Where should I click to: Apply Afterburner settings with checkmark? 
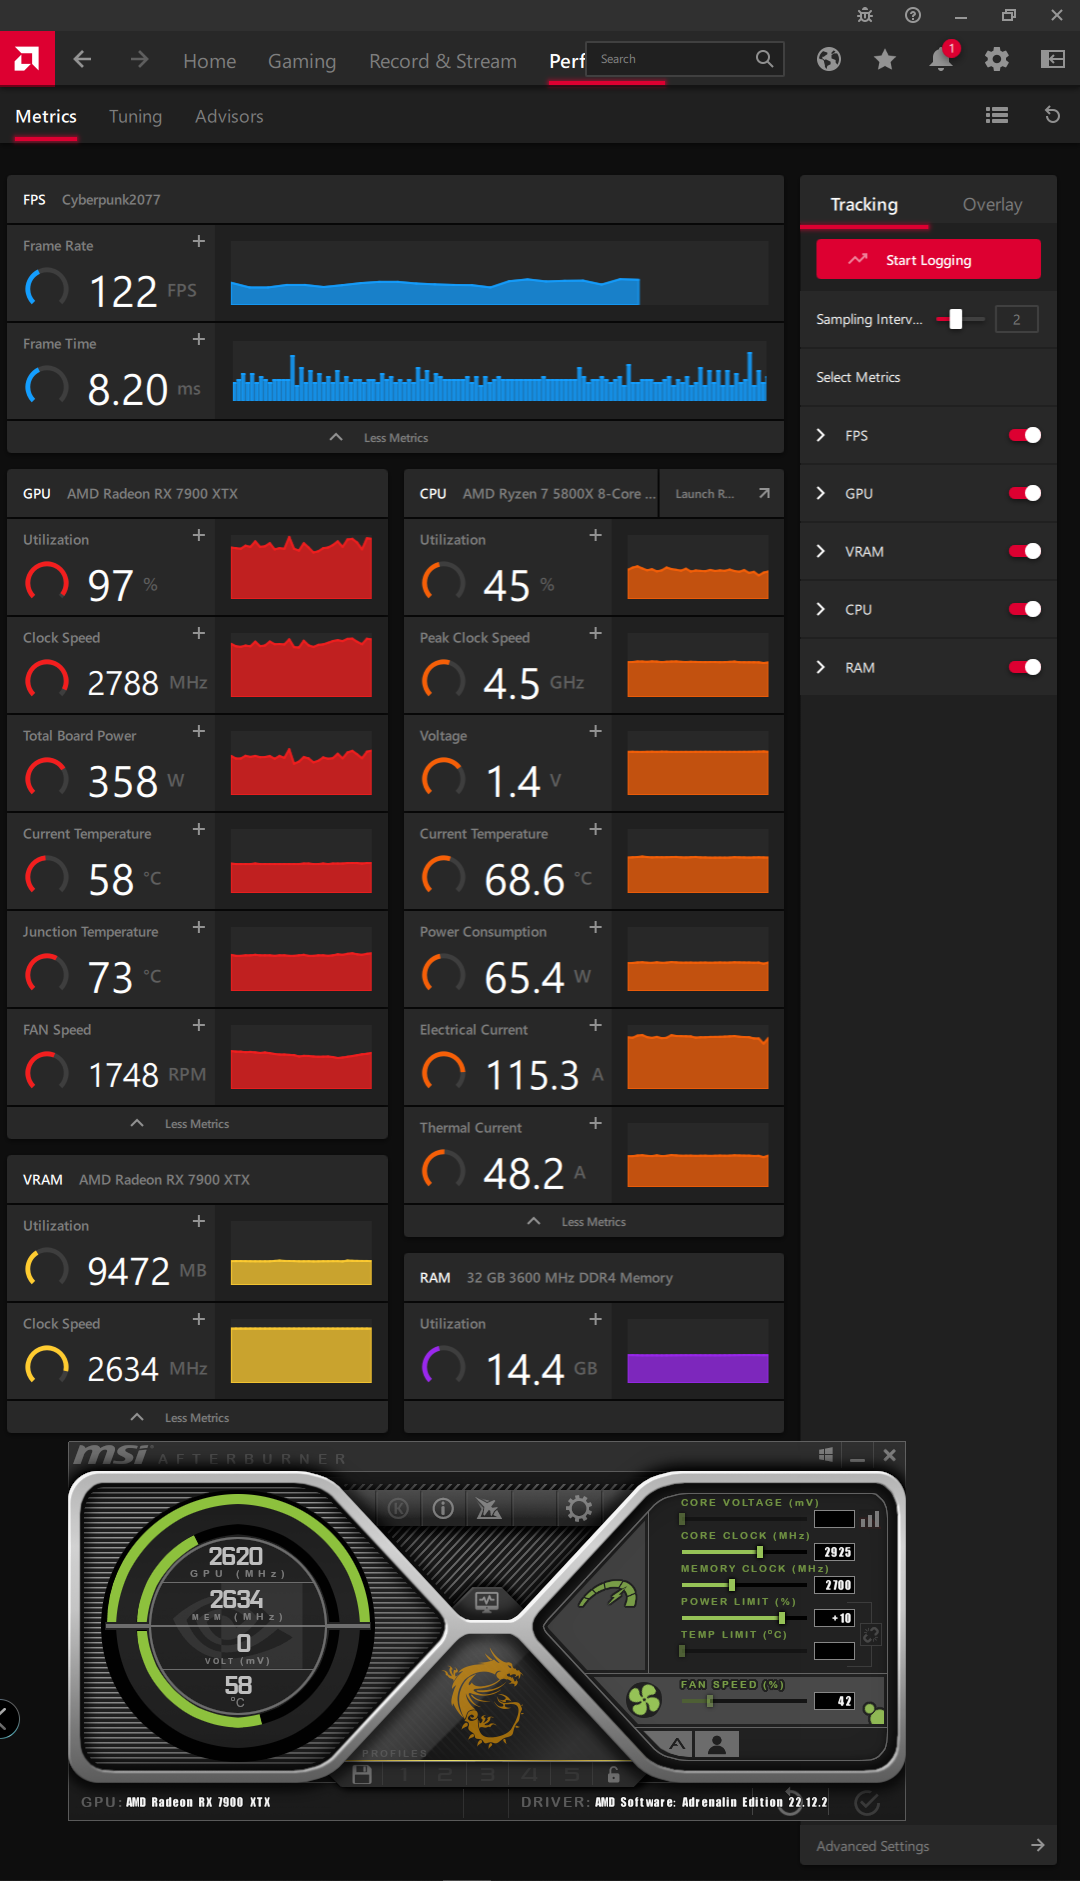pyautogui.click(x=868, y=1802)
